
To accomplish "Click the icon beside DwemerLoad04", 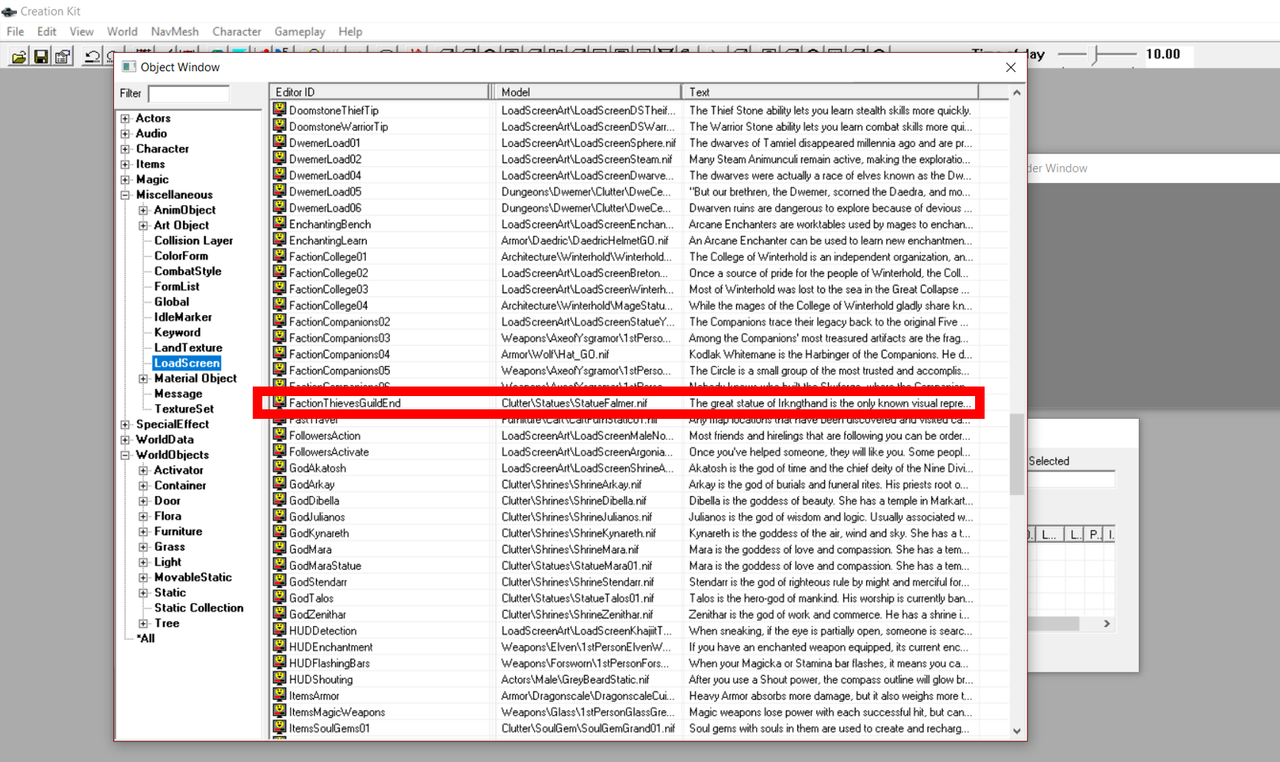I will pos(280,175).
